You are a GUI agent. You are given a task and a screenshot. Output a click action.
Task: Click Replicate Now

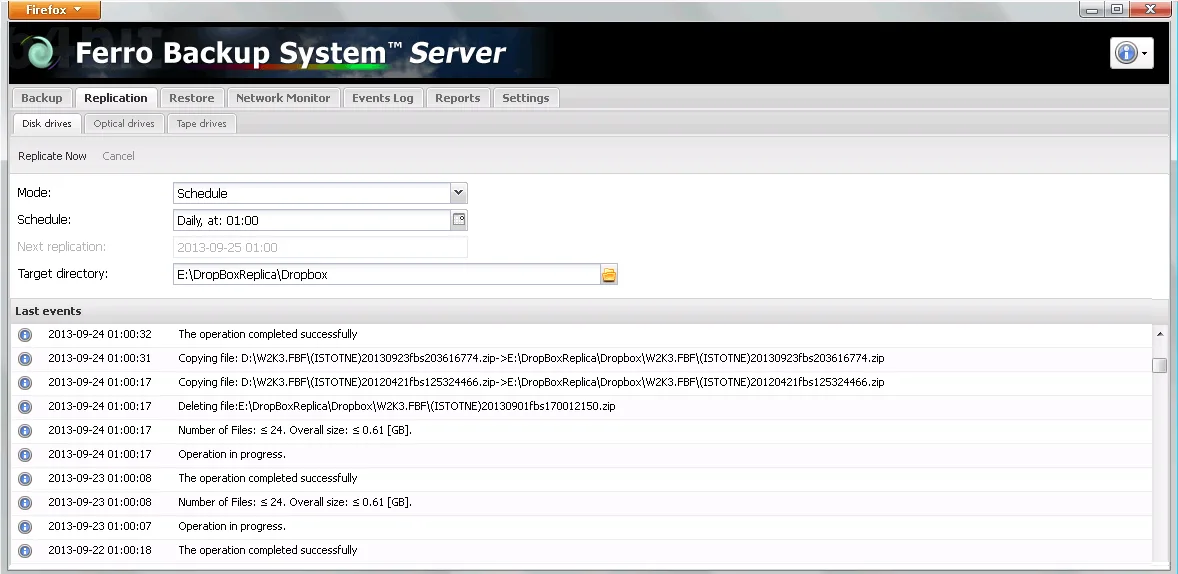[x=53, y=156]
